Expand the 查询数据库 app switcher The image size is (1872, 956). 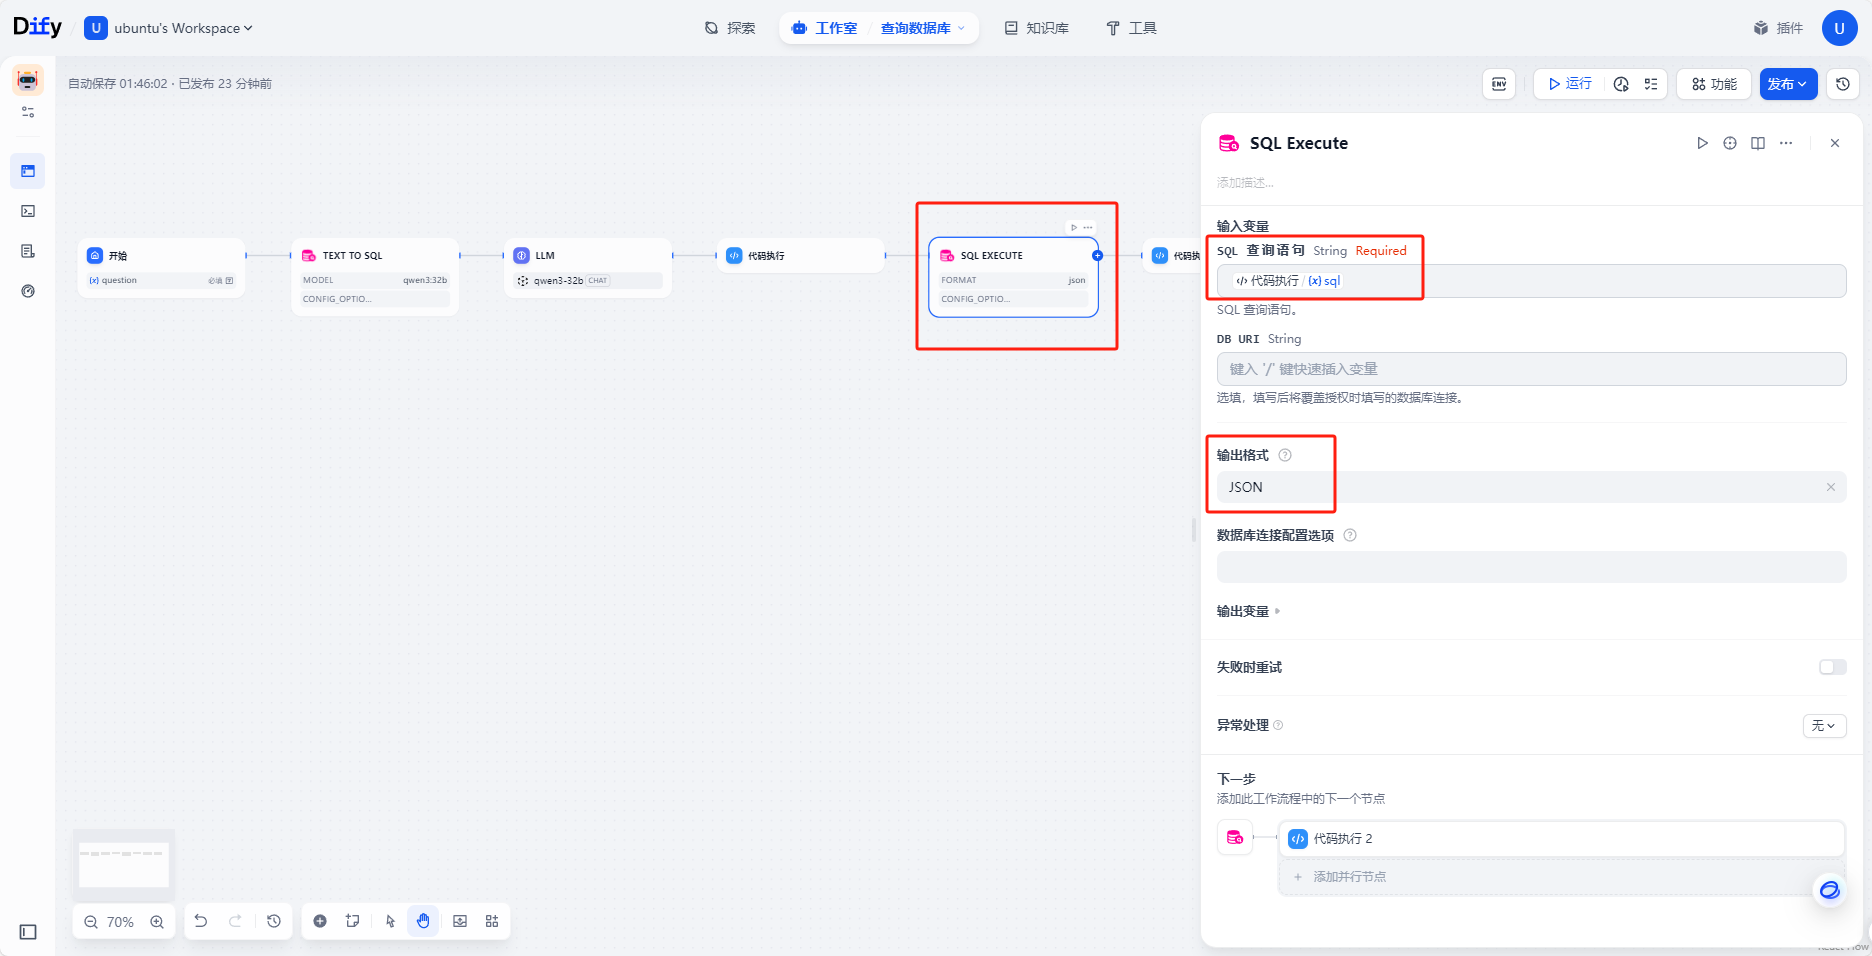point(922,28)
